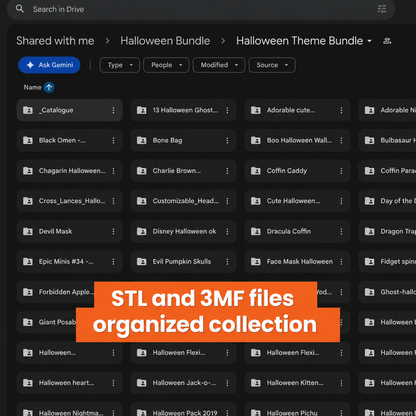Click the Name column header
This screenshot has width=416, height=416.
coord(32,87)
